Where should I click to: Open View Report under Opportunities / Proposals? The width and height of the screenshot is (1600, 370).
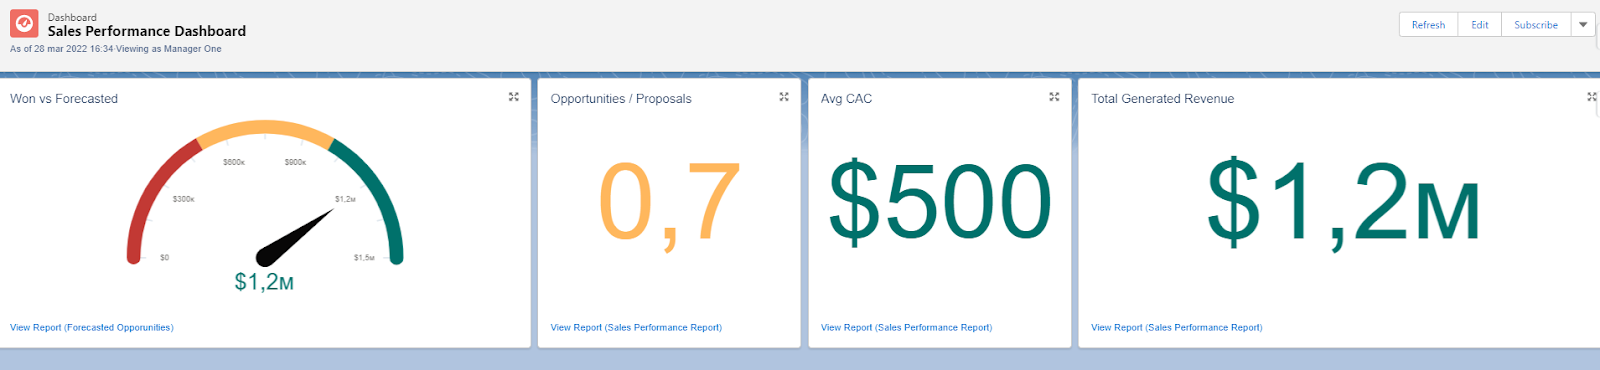tap(636, 327)
